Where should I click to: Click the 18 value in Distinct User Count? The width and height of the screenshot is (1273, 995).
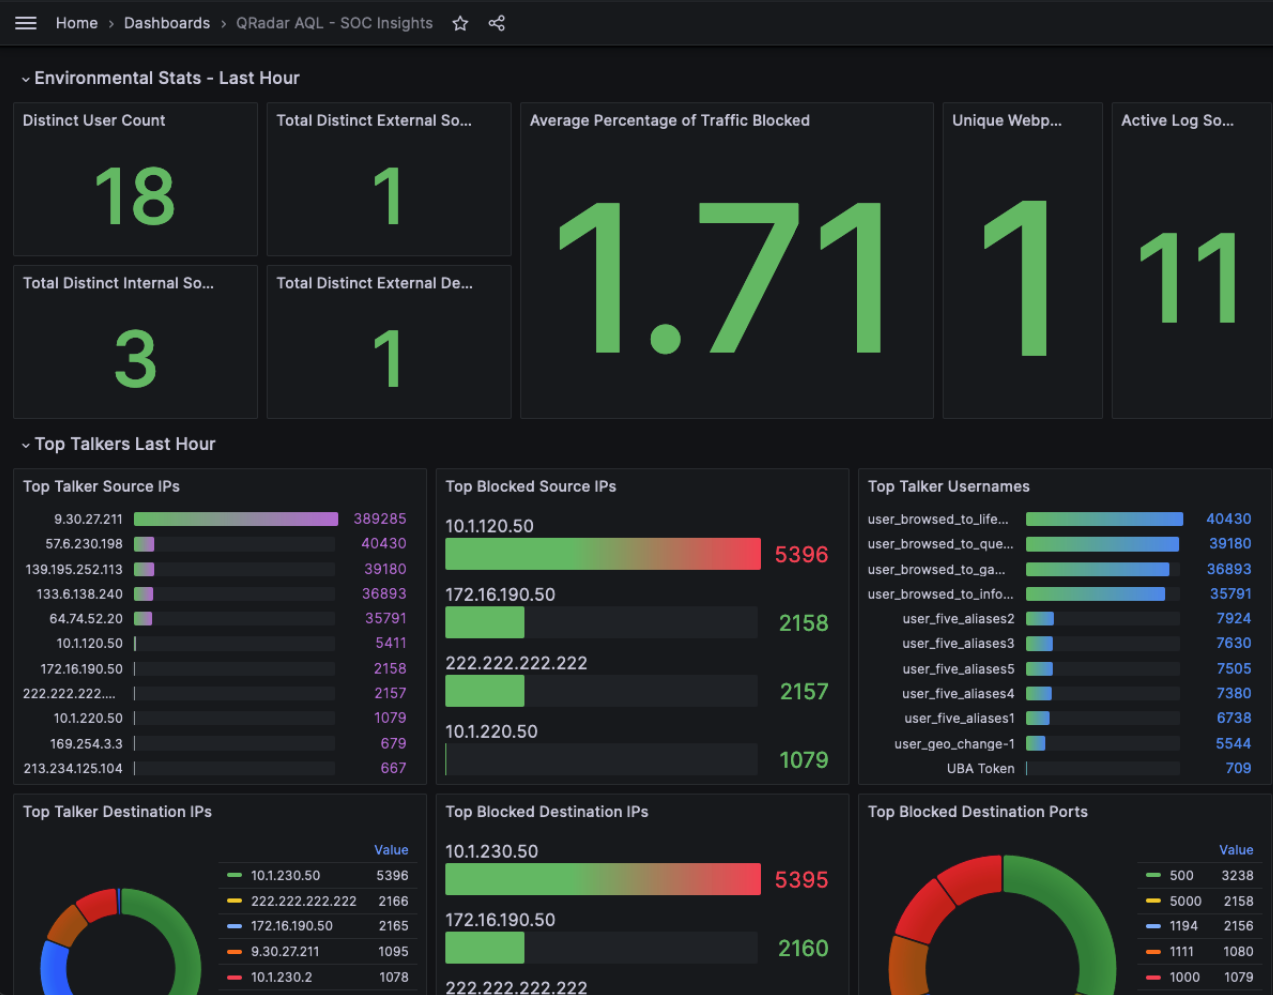click(135, 196)
